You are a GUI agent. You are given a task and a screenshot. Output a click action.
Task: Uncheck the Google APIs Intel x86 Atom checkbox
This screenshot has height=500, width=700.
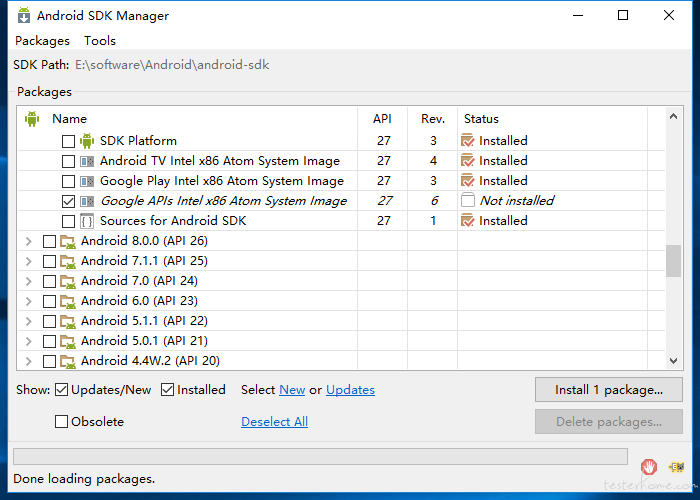pos(68,201)
